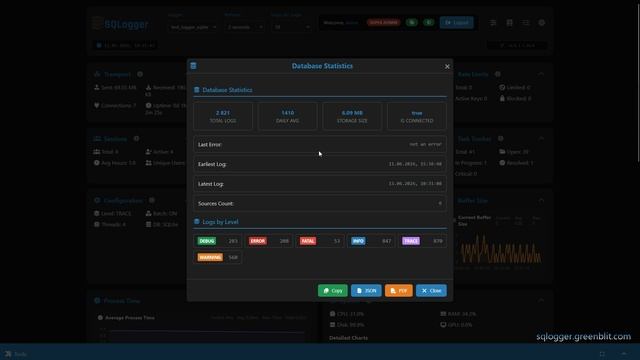Click the database icon in the dialog title bar

(193, 66)
